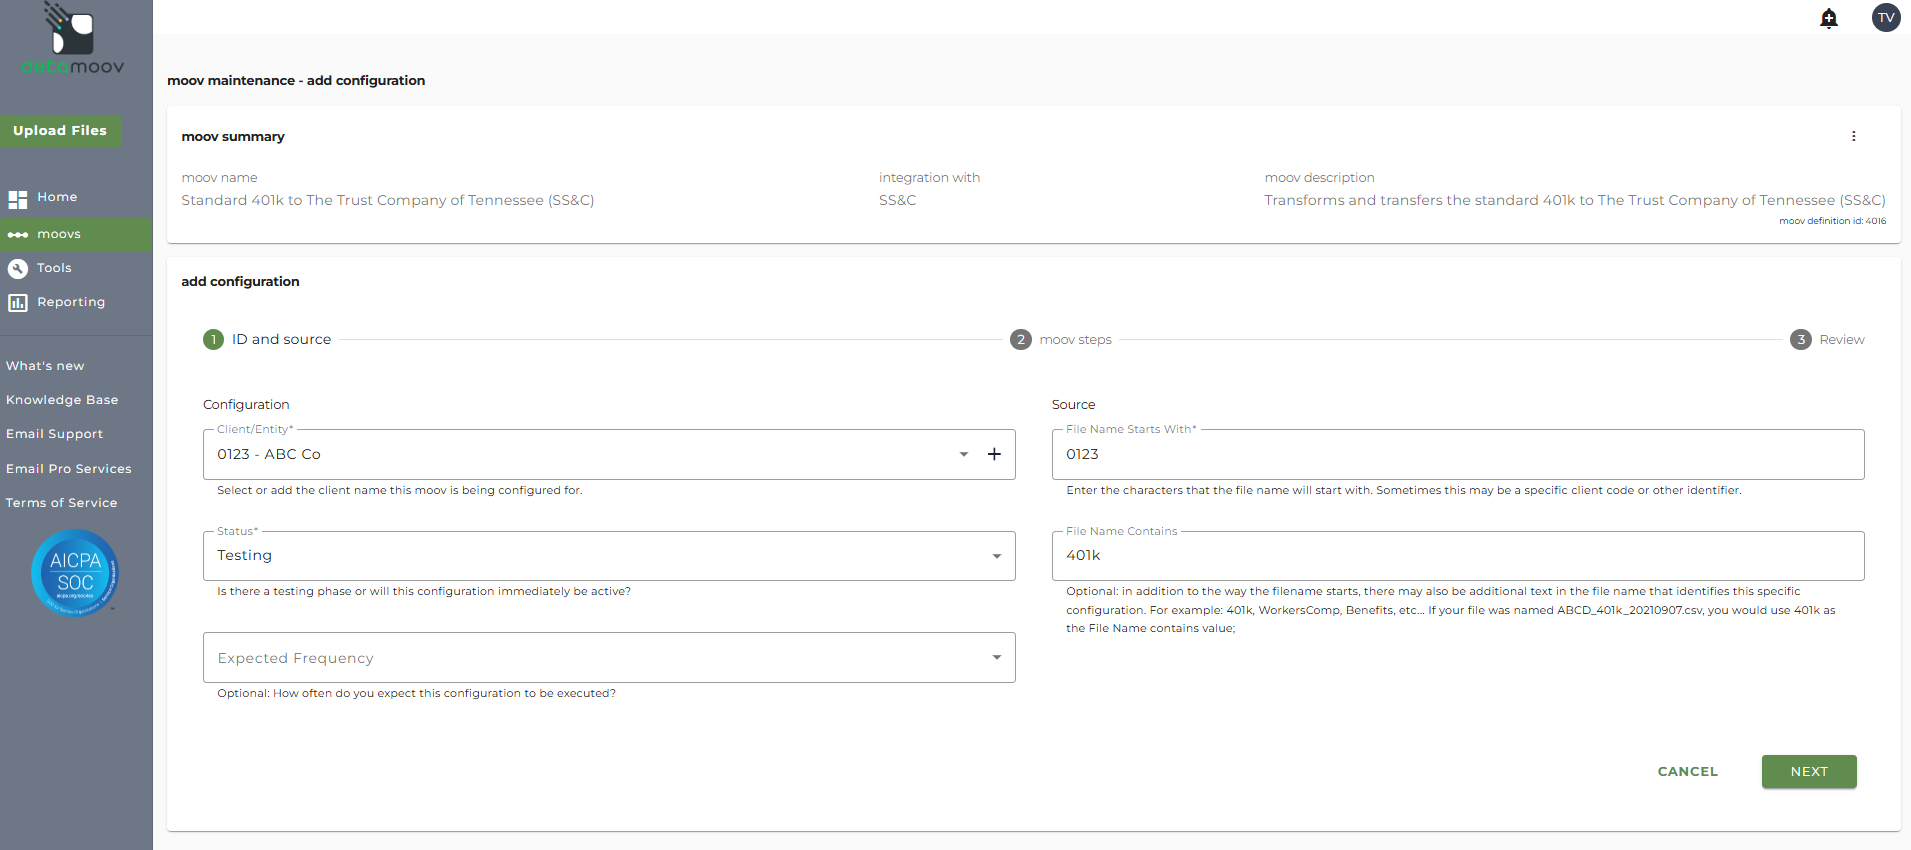Expand the Expected Frequency dropdown
This screenshot has height=850, width=1911.
click(996, 658)
